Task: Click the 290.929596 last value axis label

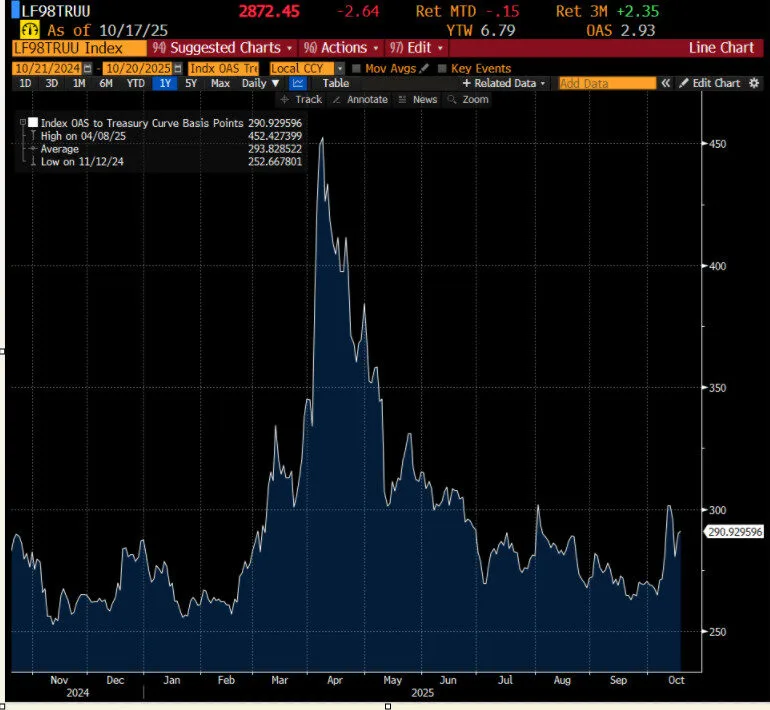Action: (x=734, y=532)
